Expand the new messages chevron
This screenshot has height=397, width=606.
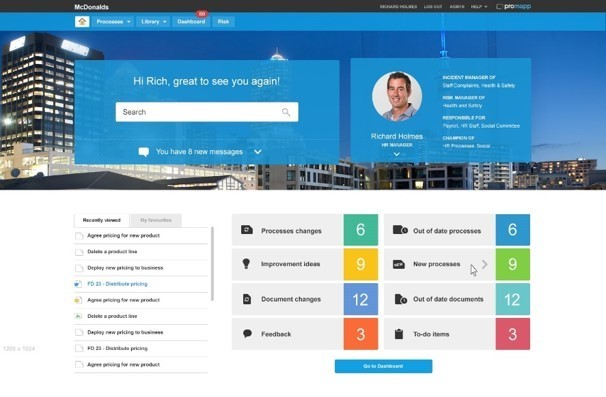(258, 152)
